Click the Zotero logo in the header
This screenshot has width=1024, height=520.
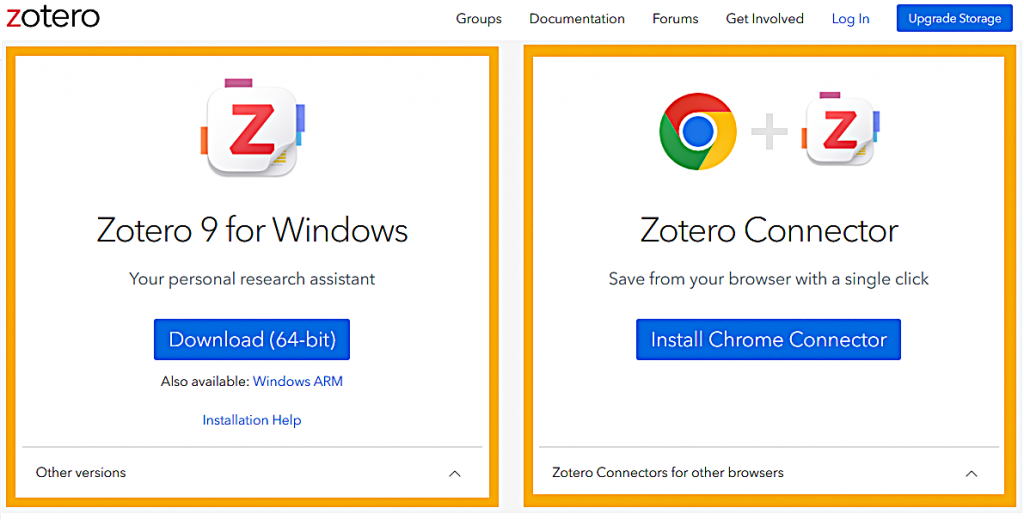(53, 17)
